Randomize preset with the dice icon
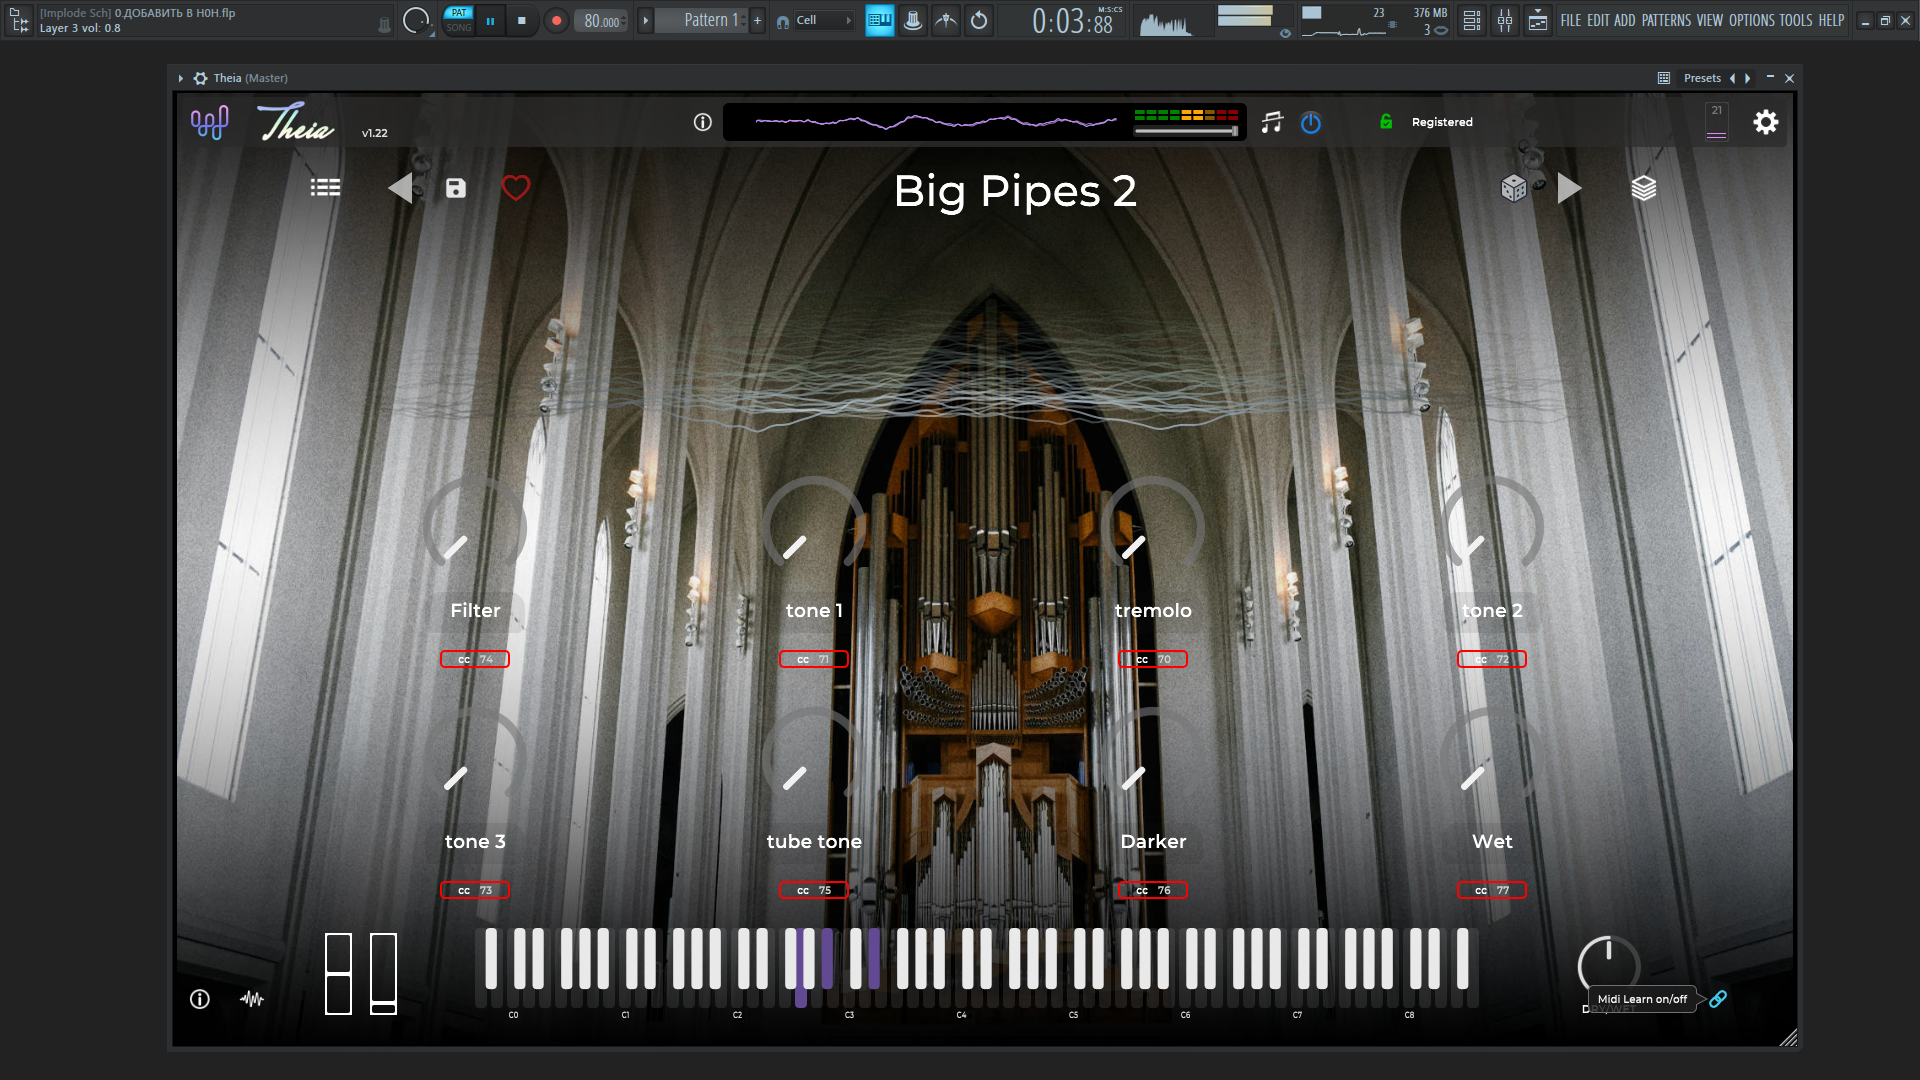 pyautogui.click(x=1514, y=188)
